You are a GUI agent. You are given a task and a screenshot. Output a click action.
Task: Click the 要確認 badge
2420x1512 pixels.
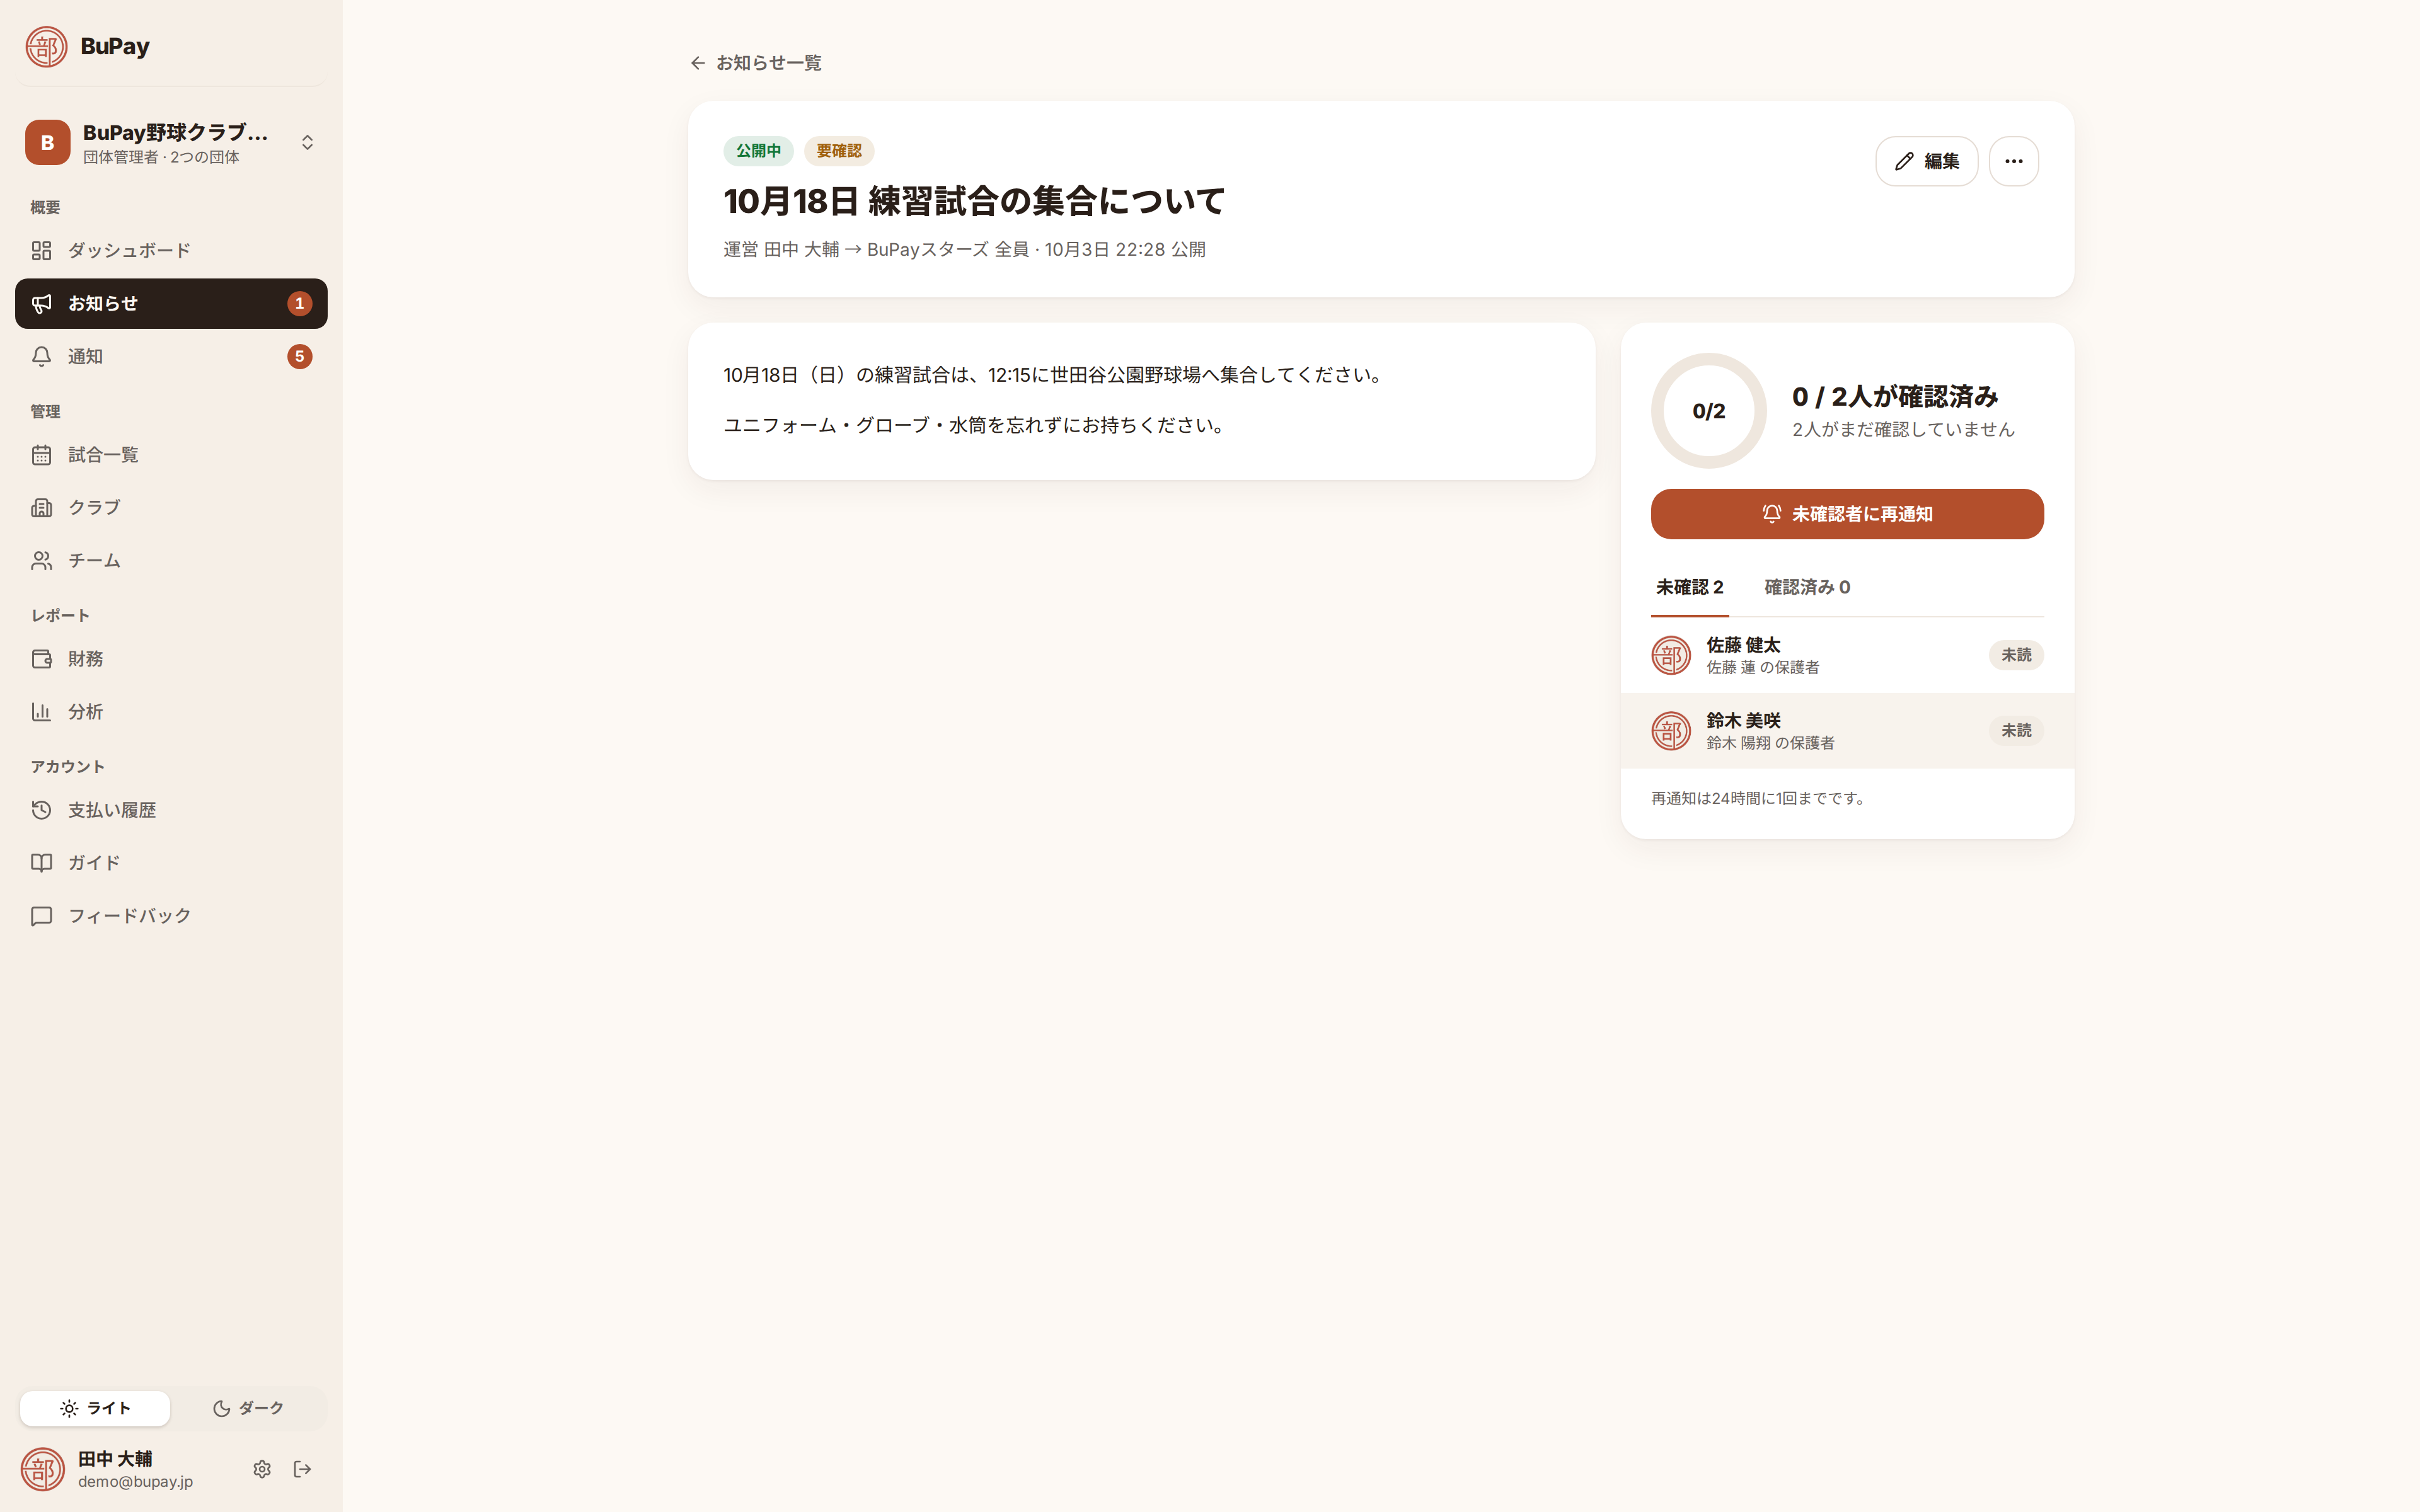(839, 151)
